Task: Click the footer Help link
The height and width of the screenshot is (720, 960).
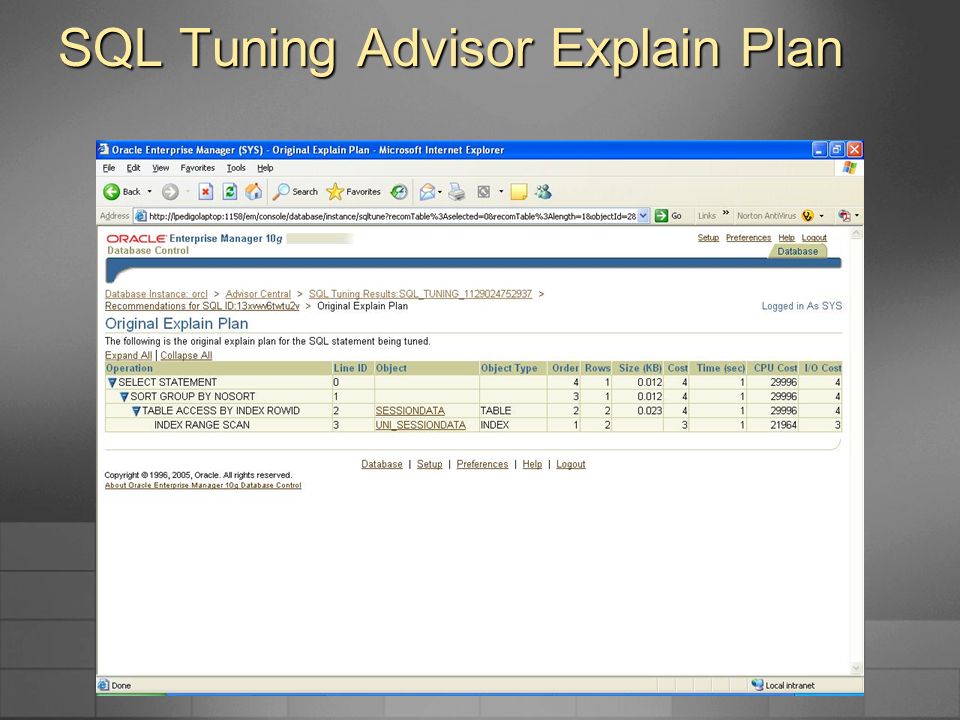Action: click(532, 464)
